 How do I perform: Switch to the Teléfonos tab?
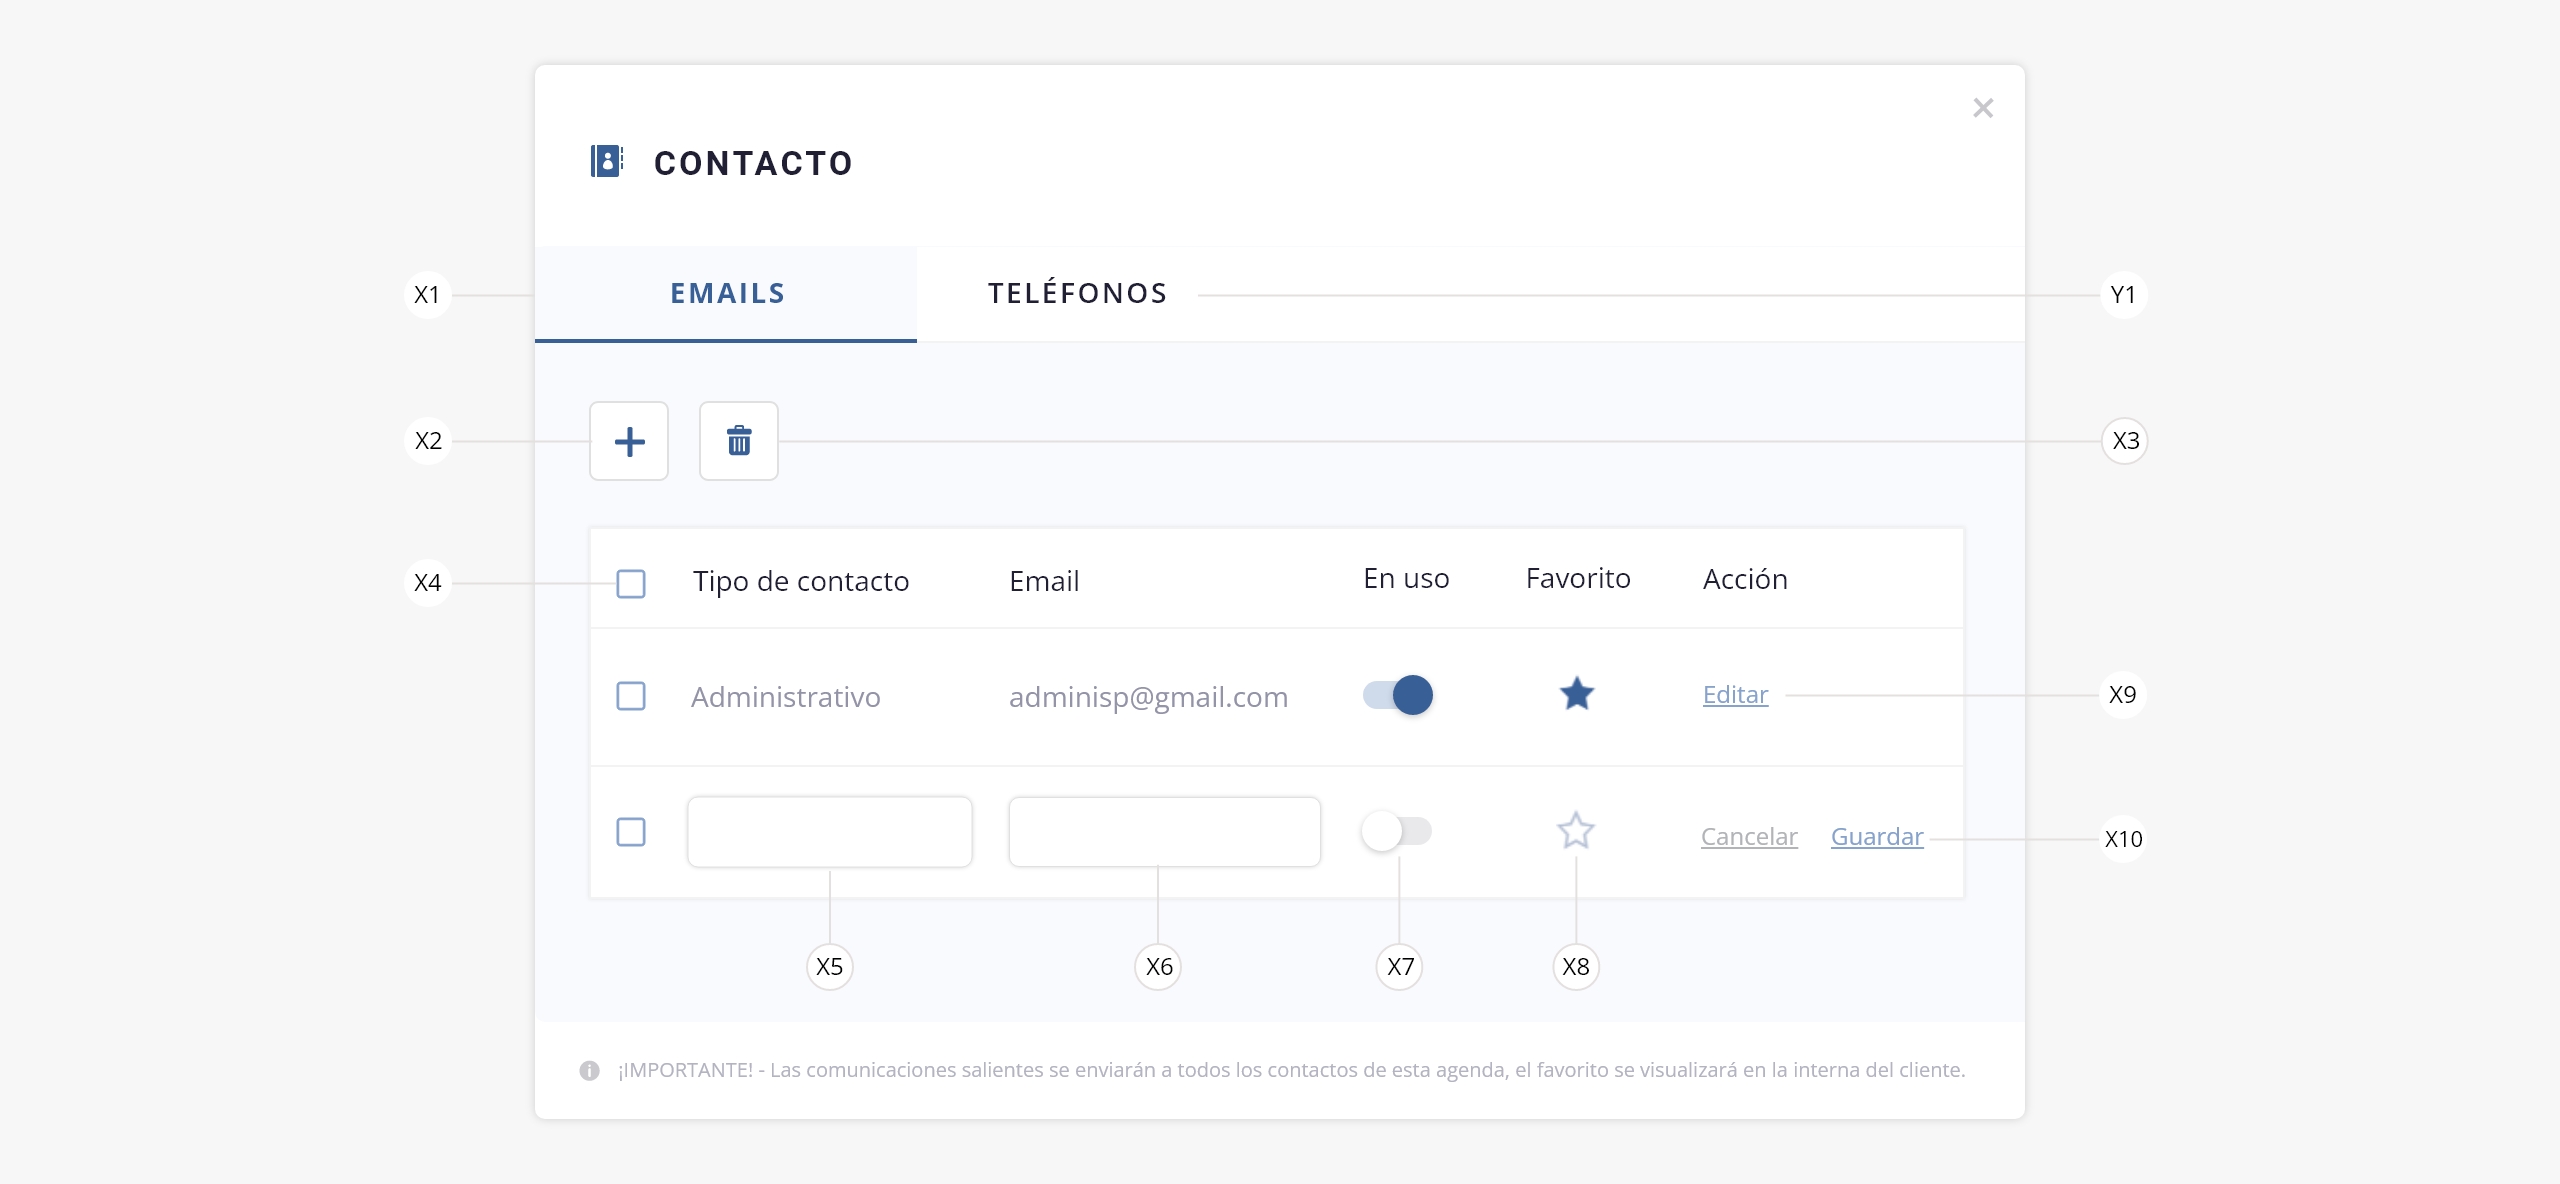1077,293
